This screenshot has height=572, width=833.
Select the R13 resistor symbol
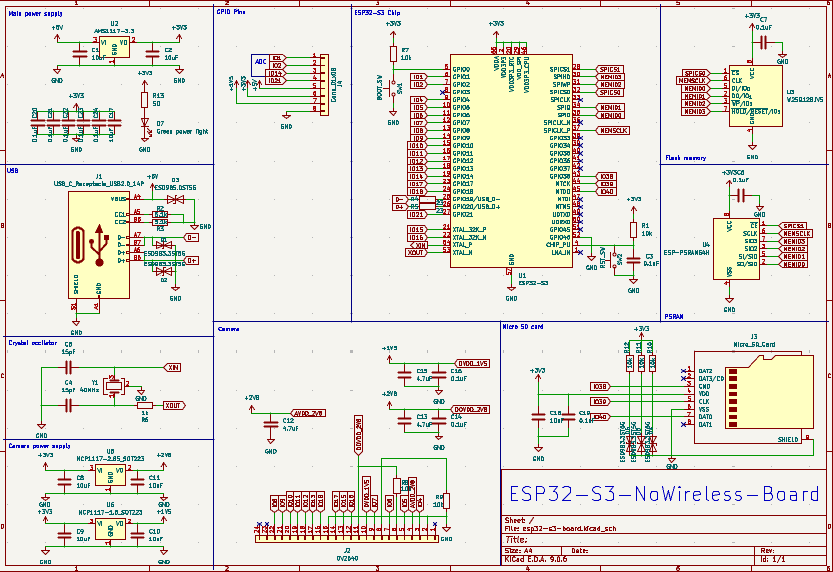click(x=144, y=100)
